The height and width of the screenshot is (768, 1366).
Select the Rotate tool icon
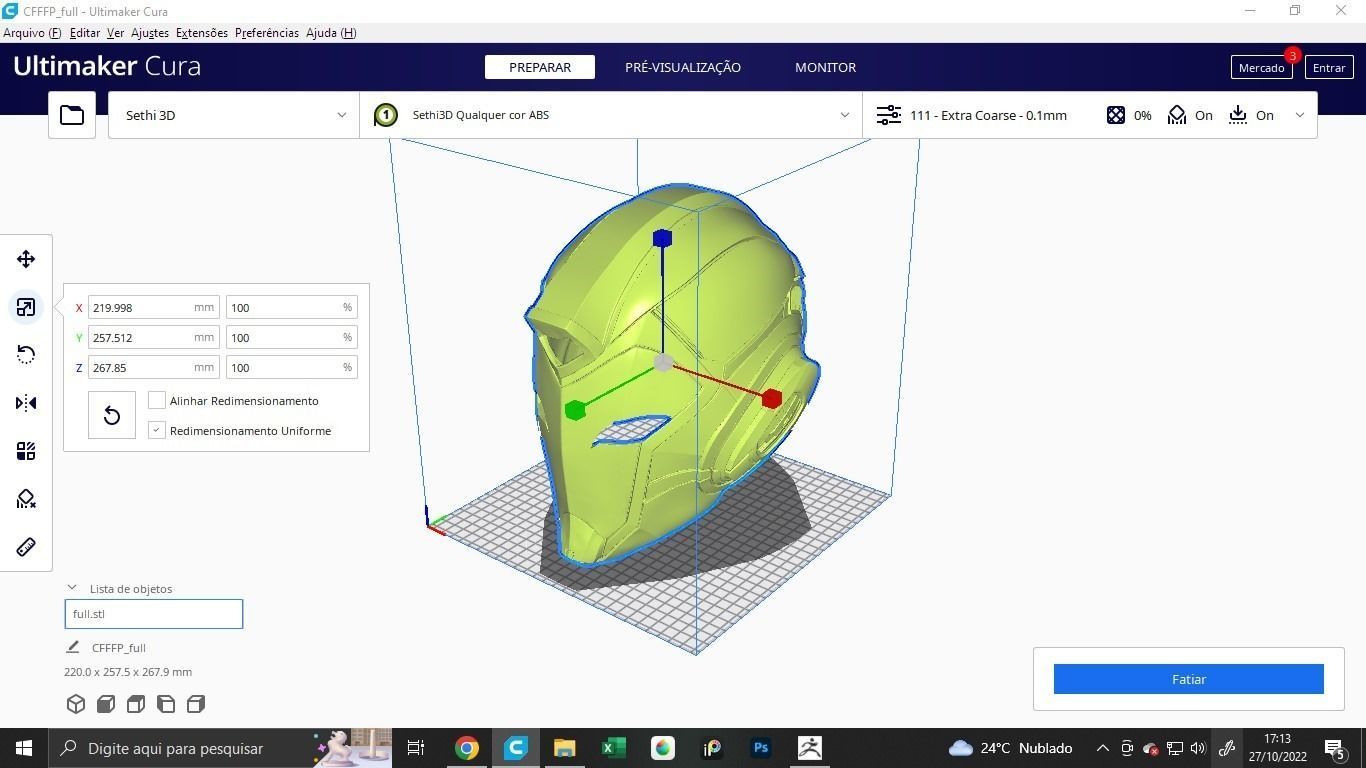26,355
